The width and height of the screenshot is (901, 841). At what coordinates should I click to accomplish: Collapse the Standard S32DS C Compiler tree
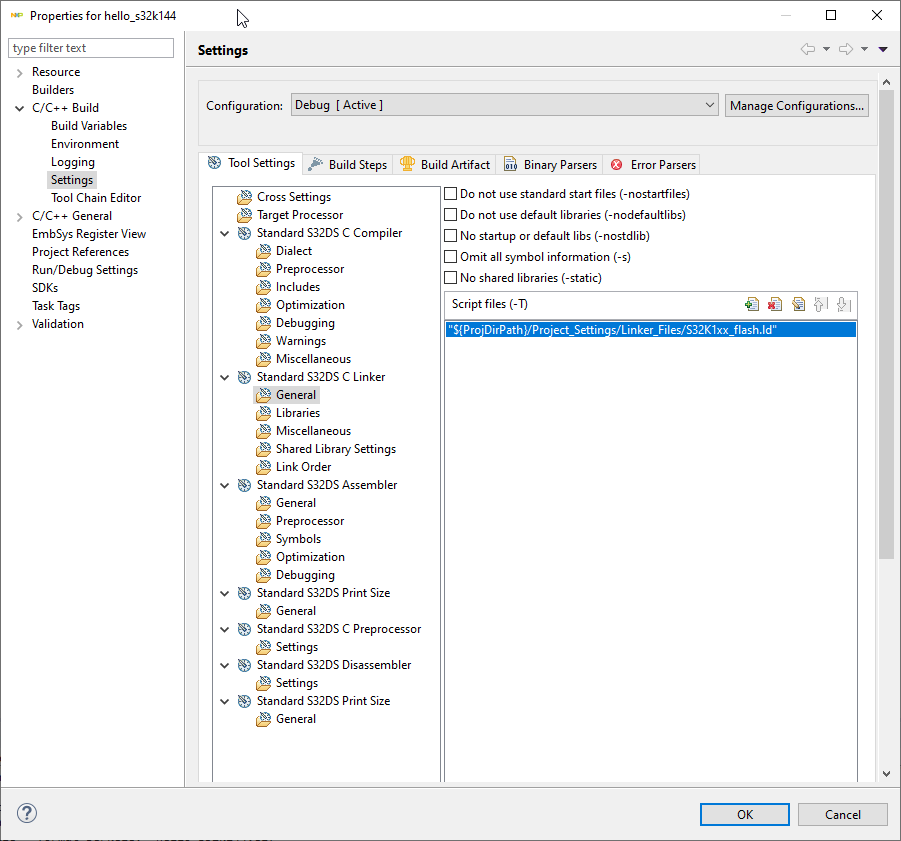click(x=224, y=232)
